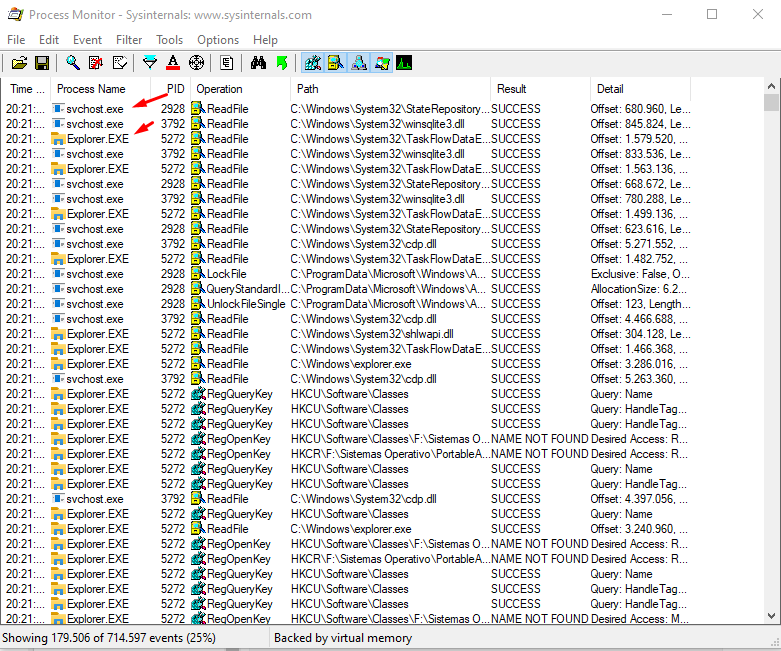
Task: Click the 'Desired Access: M...' detail cell
Action: [x=640, y=619]
